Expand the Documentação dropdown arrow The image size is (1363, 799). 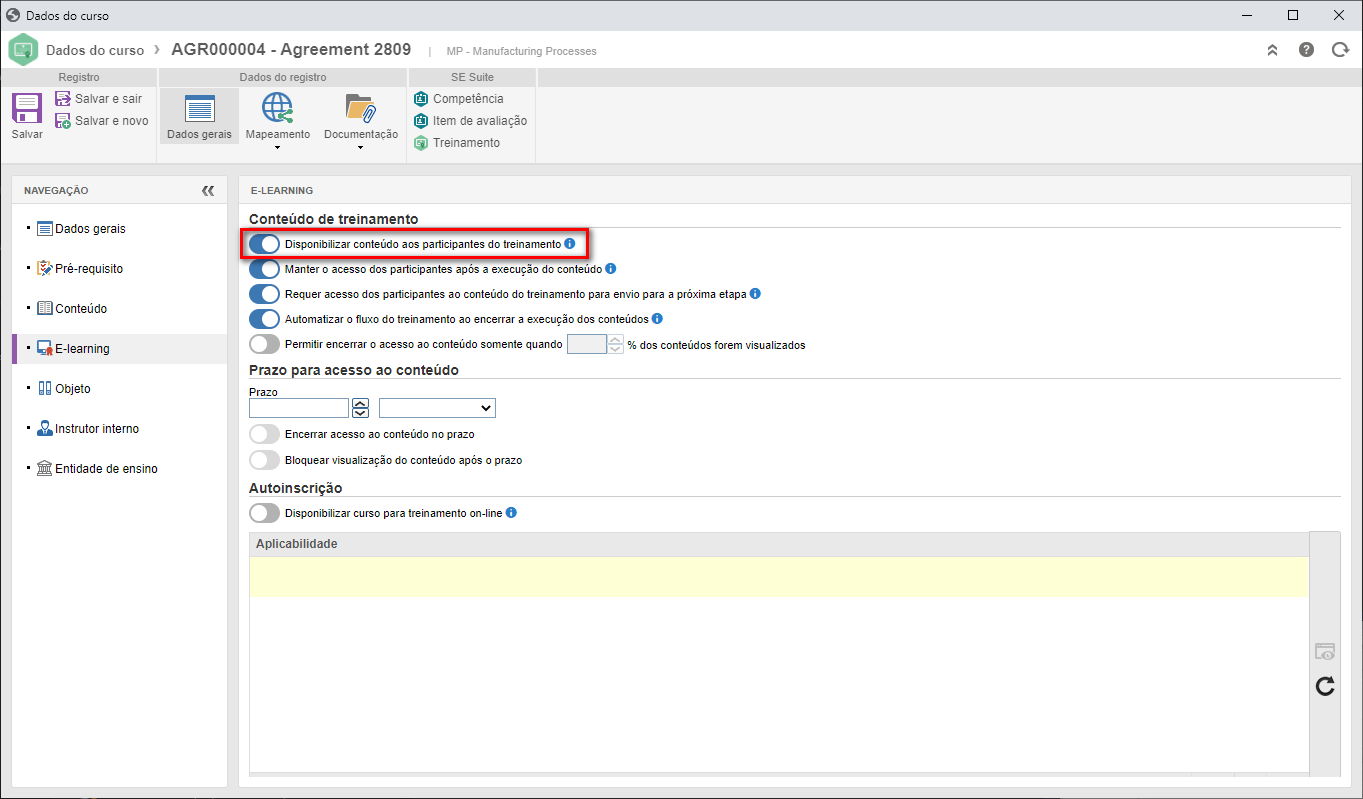click(360, 148)
